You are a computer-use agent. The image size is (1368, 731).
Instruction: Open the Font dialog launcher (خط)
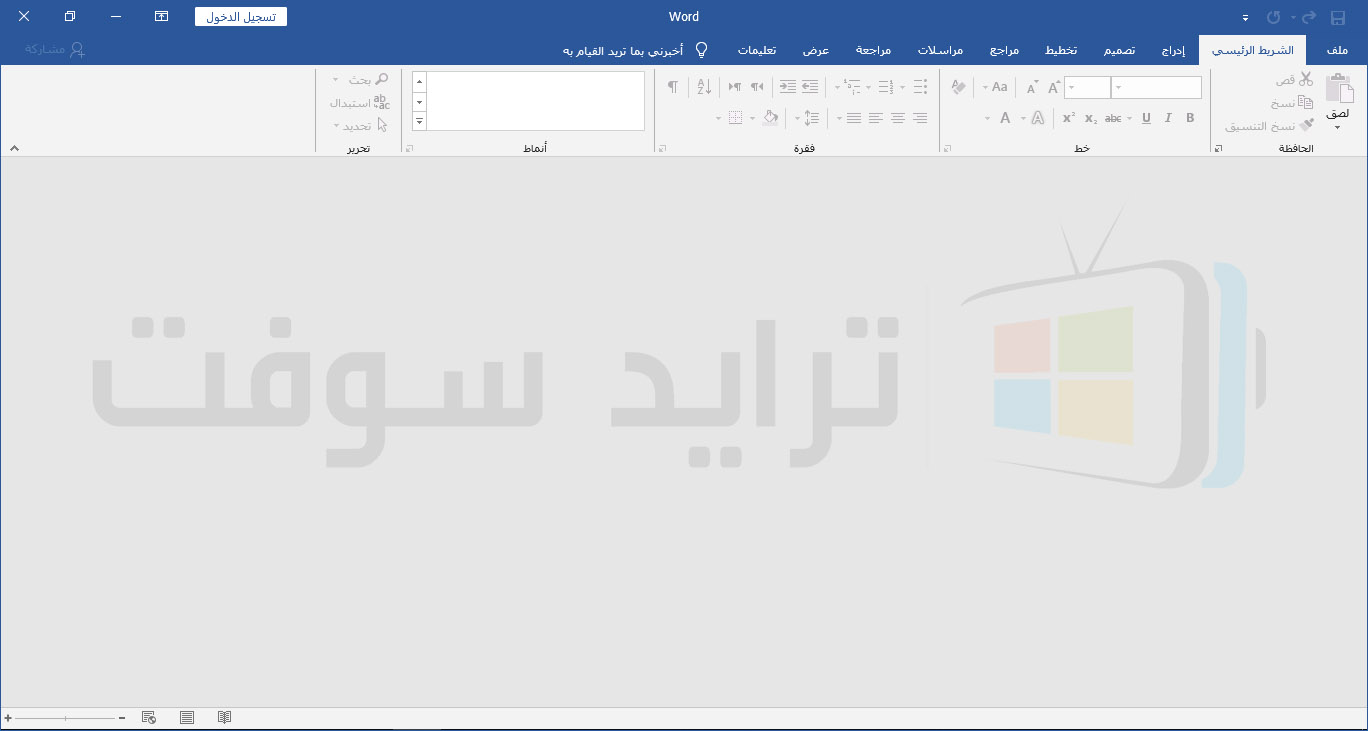click(x=946, y=149)
